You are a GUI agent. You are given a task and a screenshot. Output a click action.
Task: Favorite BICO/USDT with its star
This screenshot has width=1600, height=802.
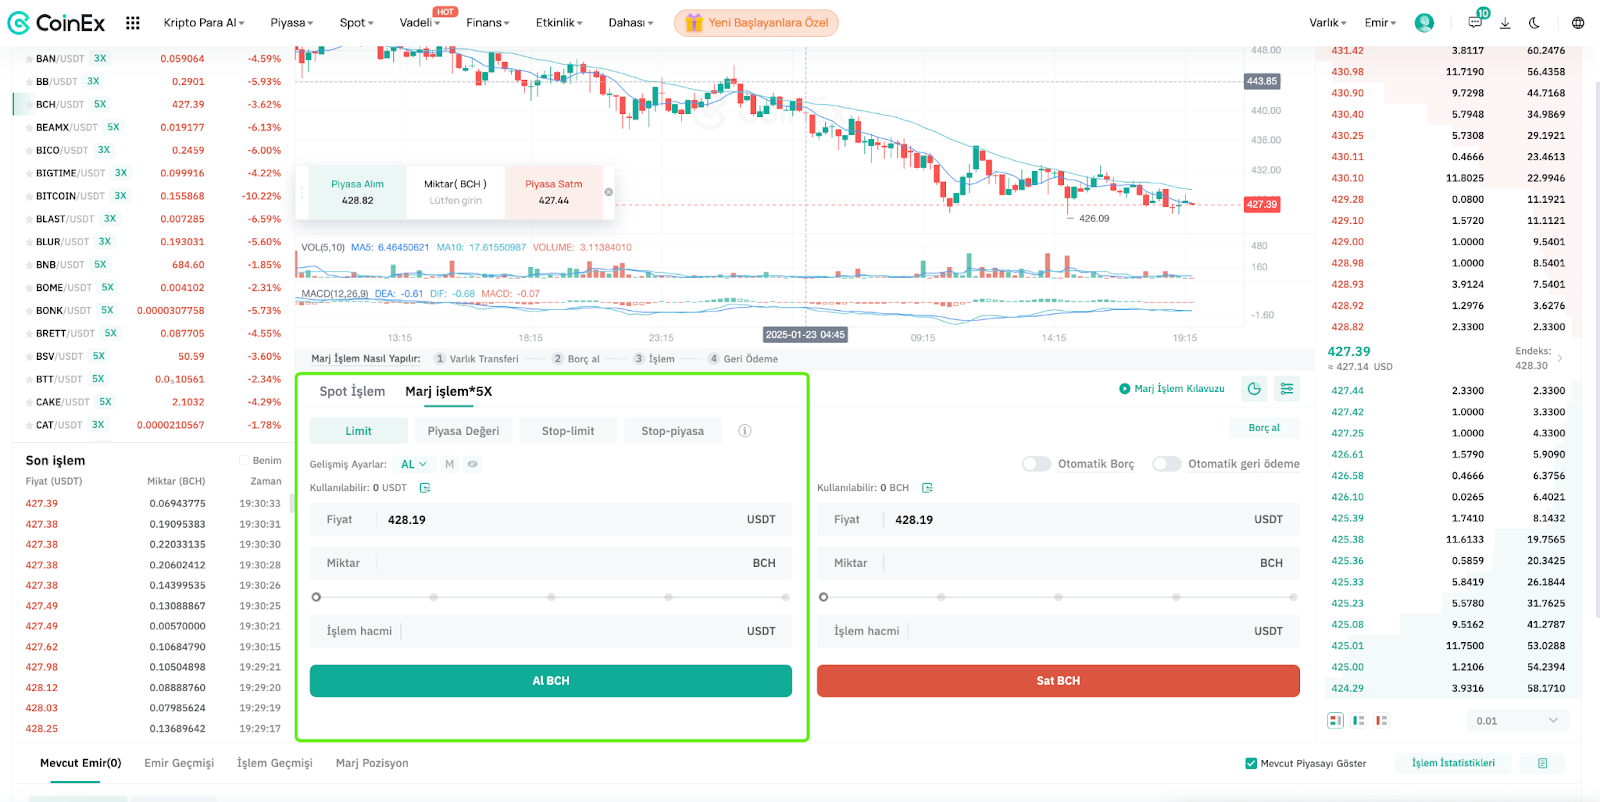29,150
